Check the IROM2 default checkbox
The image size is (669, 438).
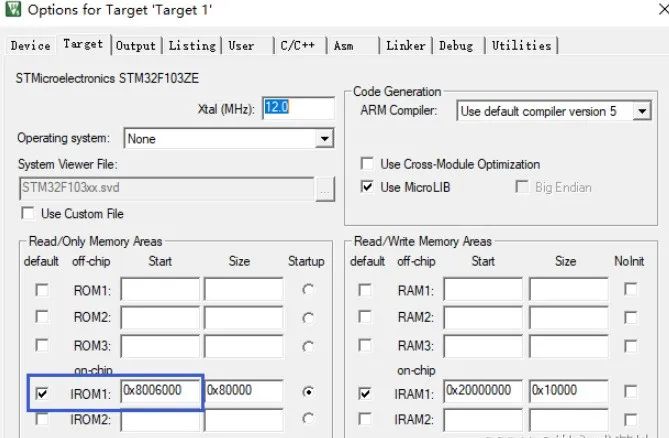(x=41, y=419)
